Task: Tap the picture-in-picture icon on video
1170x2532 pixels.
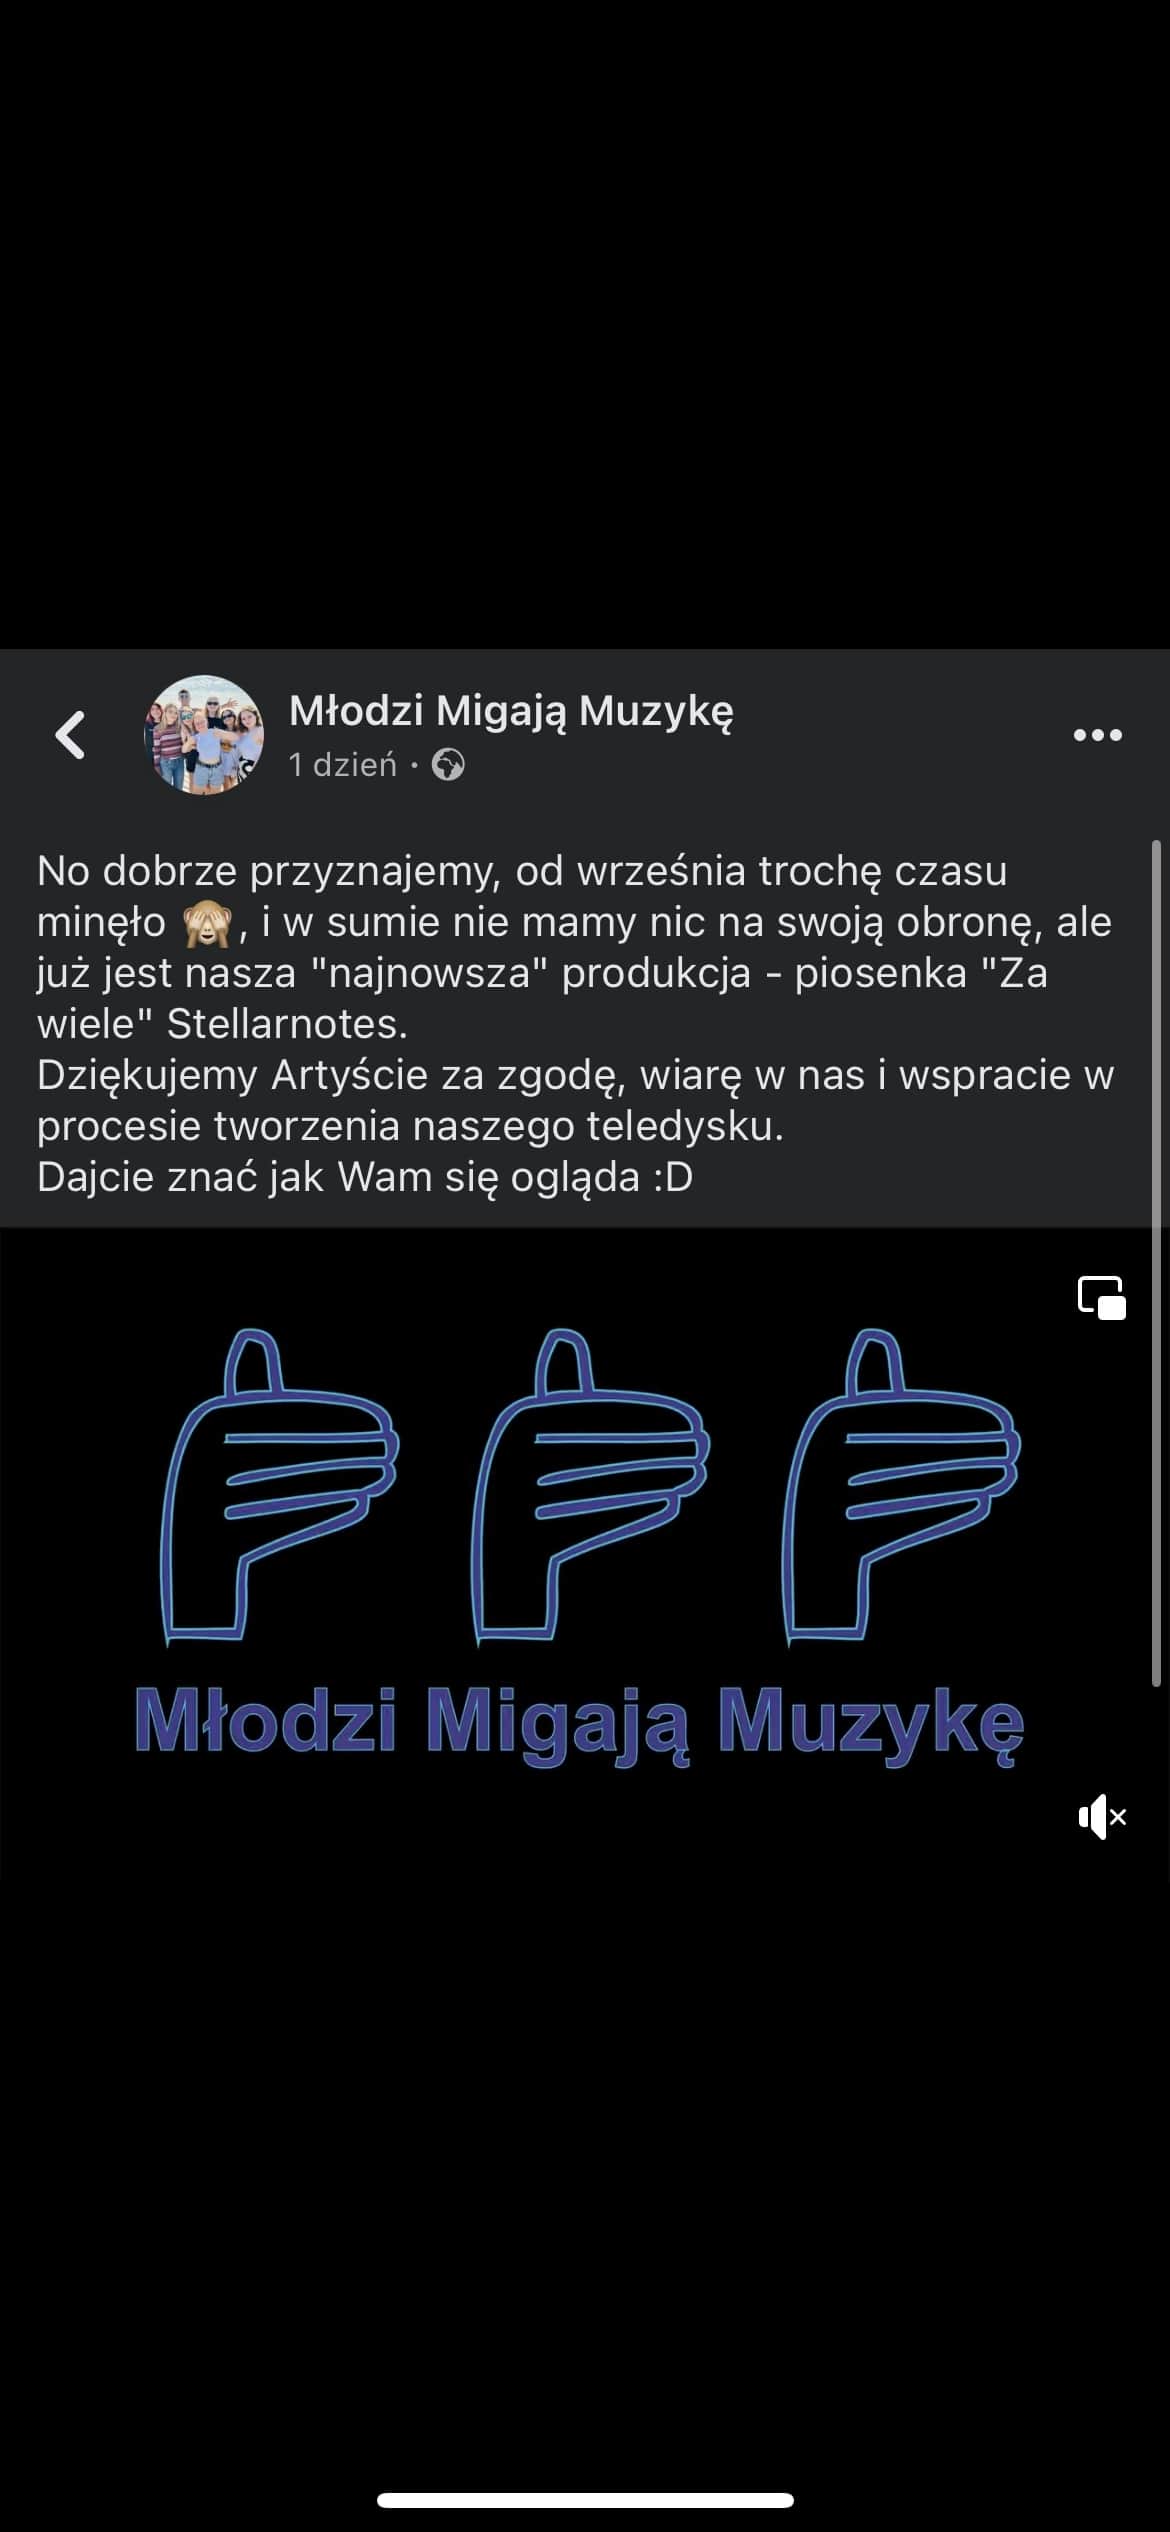Action: (x=1101, y=1298)
